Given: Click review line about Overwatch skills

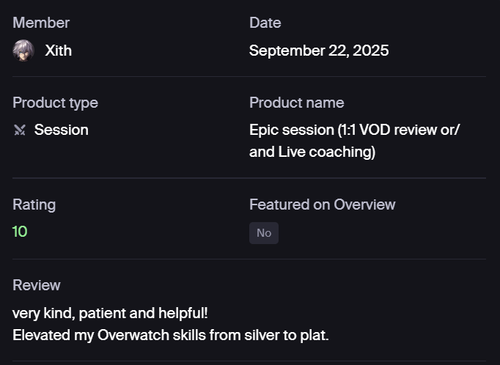Looking at the screenshot, I should 171,335.
